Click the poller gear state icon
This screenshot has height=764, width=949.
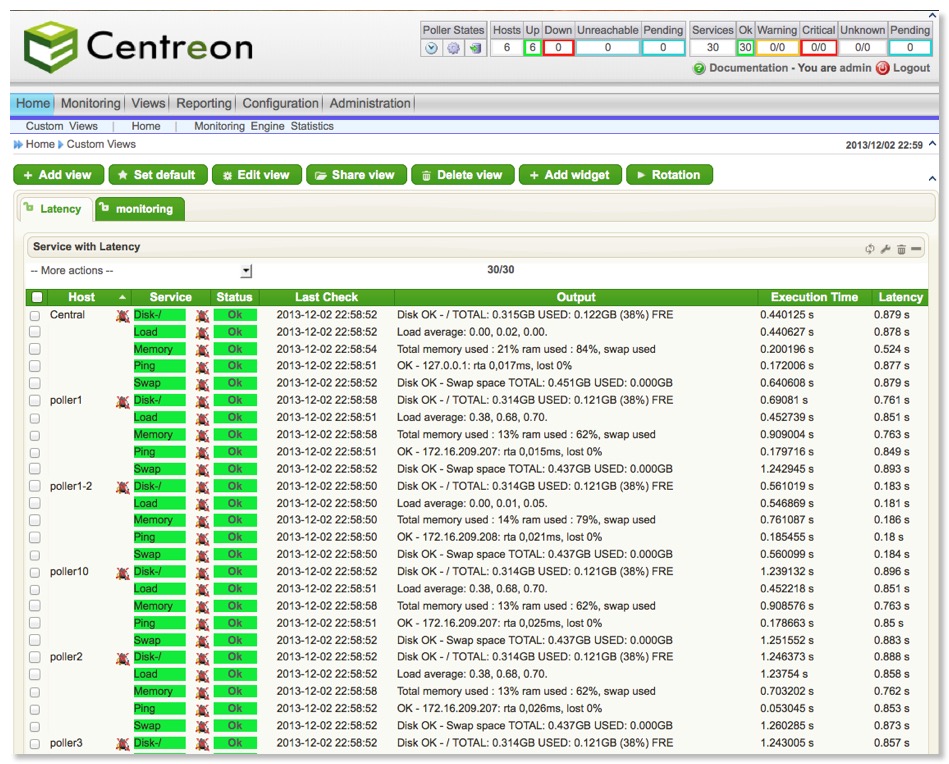(x=453, y=48)
